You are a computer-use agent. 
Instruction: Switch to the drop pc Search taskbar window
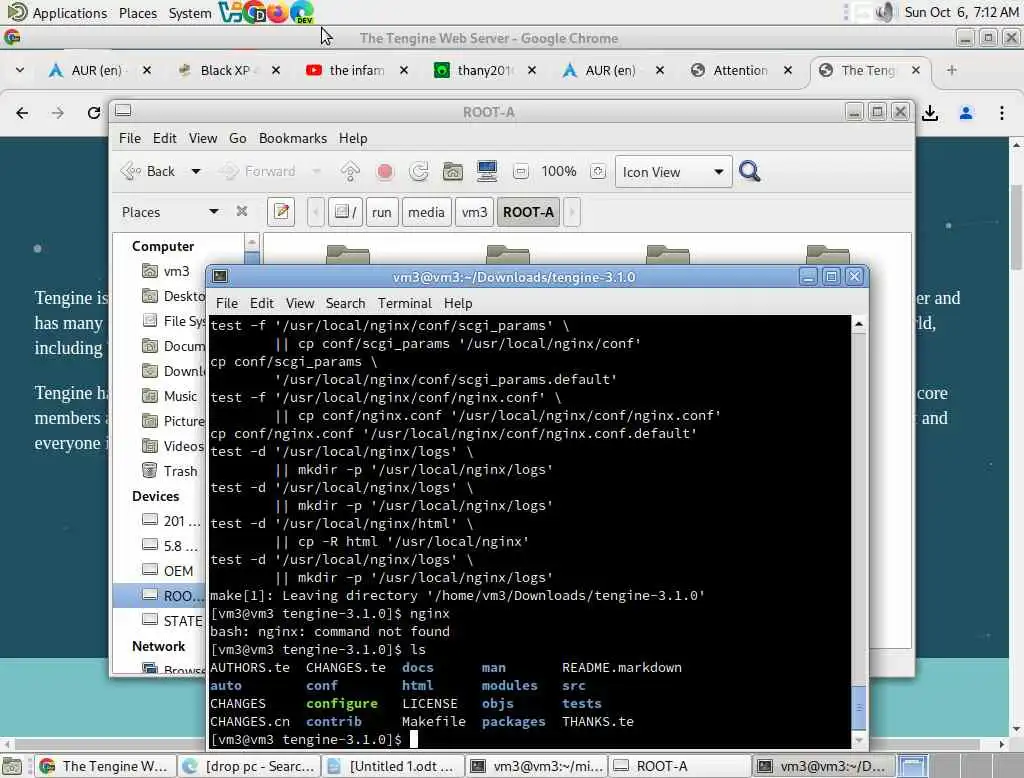249,766
